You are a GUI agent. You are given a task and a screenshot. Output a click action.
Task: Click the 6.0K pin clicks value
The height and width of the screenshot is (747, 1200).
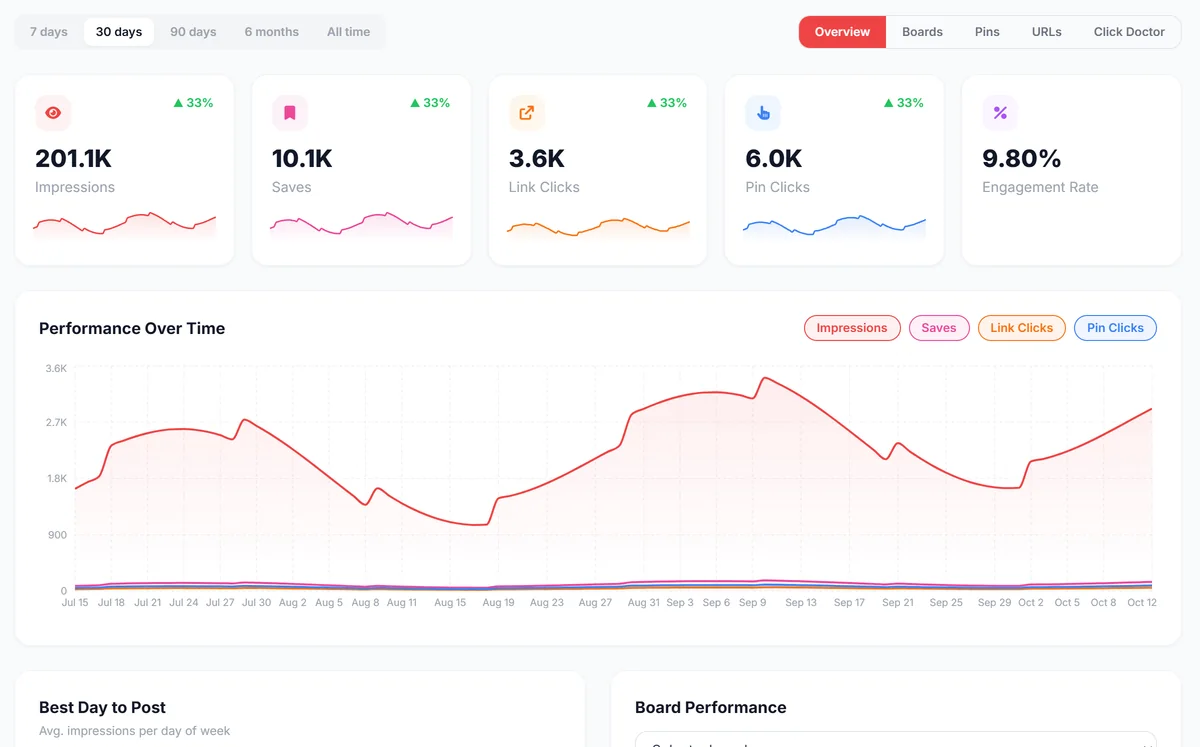[x=774, y=159]
